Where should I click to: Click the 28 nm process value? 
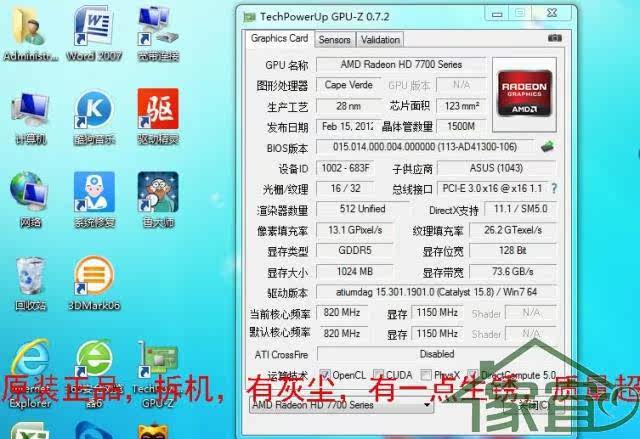point(349,106)
